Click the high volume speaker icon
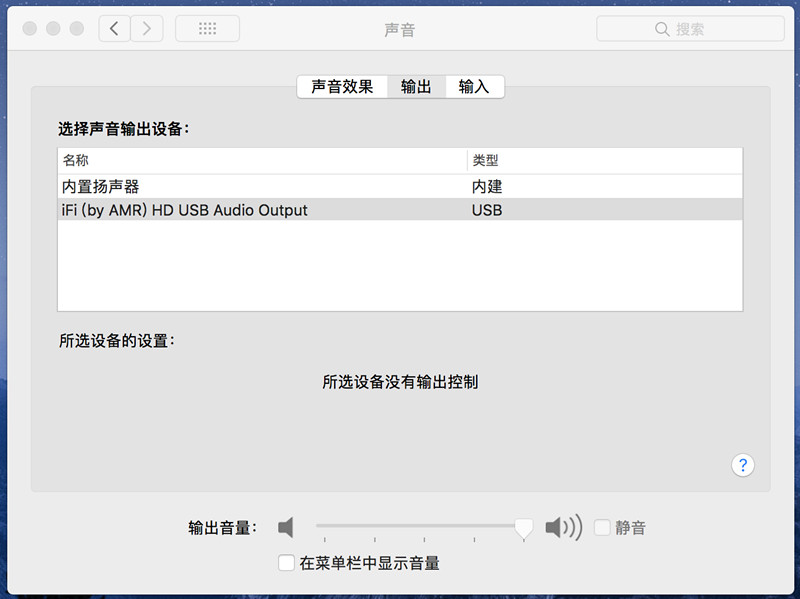 (x=563, y=527)
